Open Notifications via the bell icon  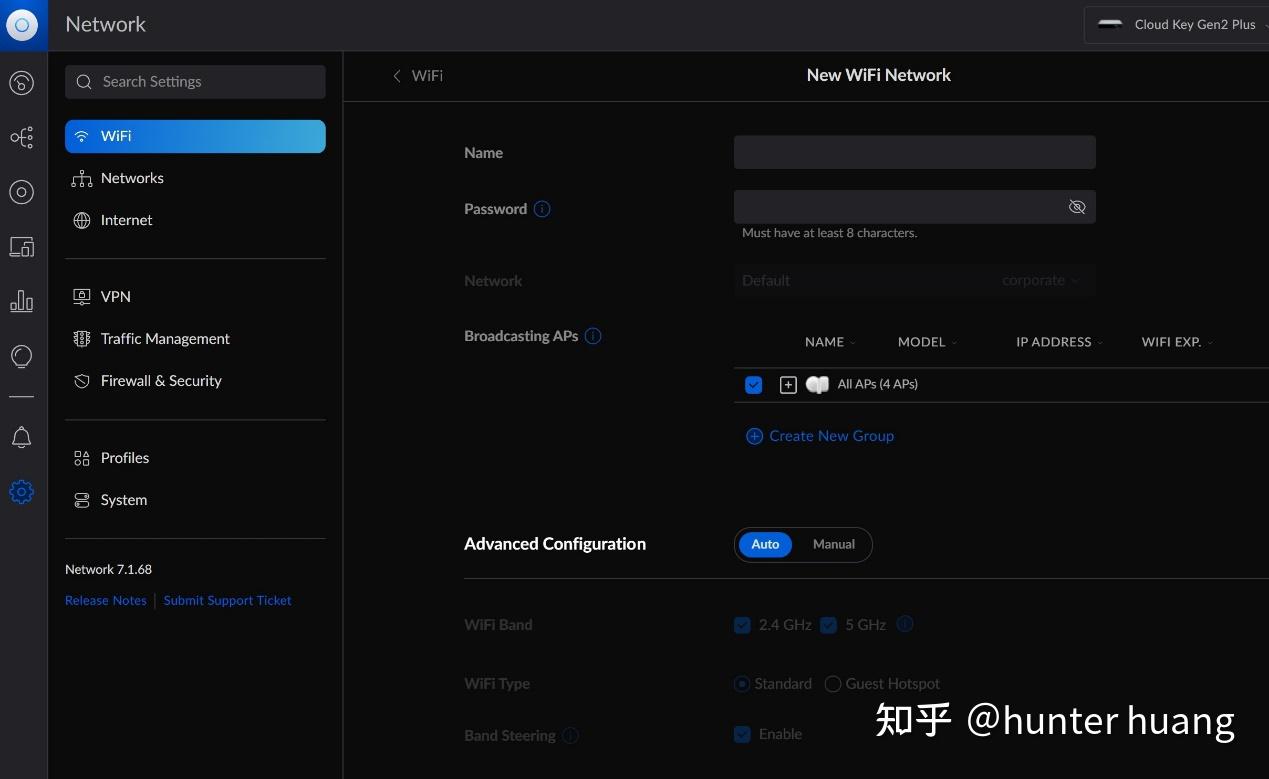point(22,437)
